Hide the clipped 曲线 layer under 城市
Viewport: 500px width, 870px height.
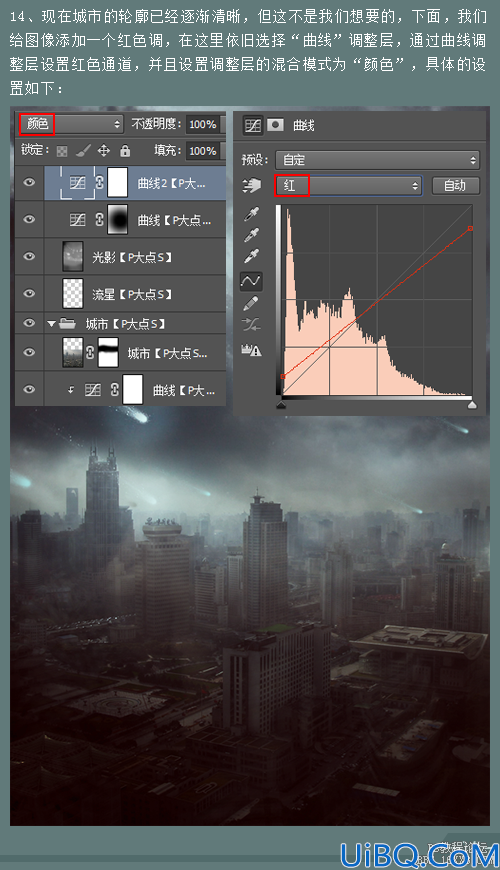29,390
